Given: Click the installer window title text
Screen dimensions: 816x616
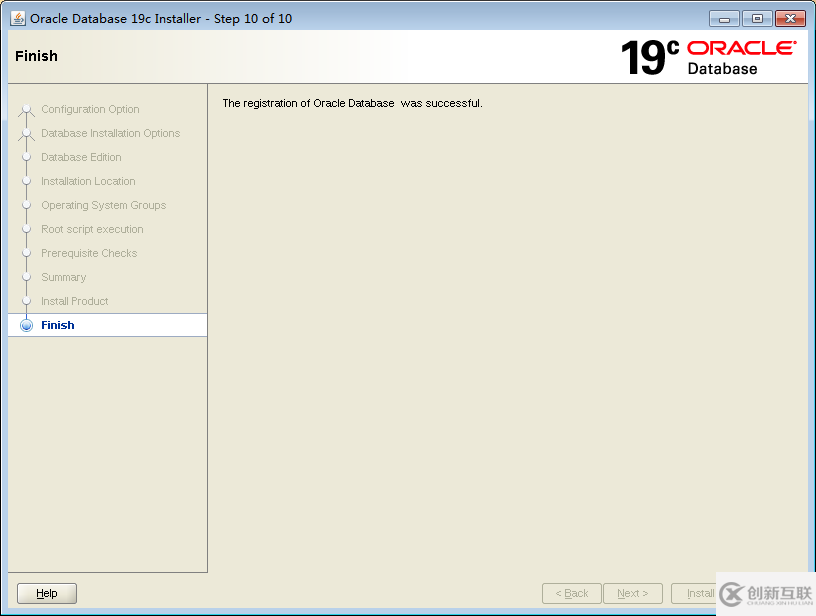Looking at the screenshot, I should [x=161, y=19].
